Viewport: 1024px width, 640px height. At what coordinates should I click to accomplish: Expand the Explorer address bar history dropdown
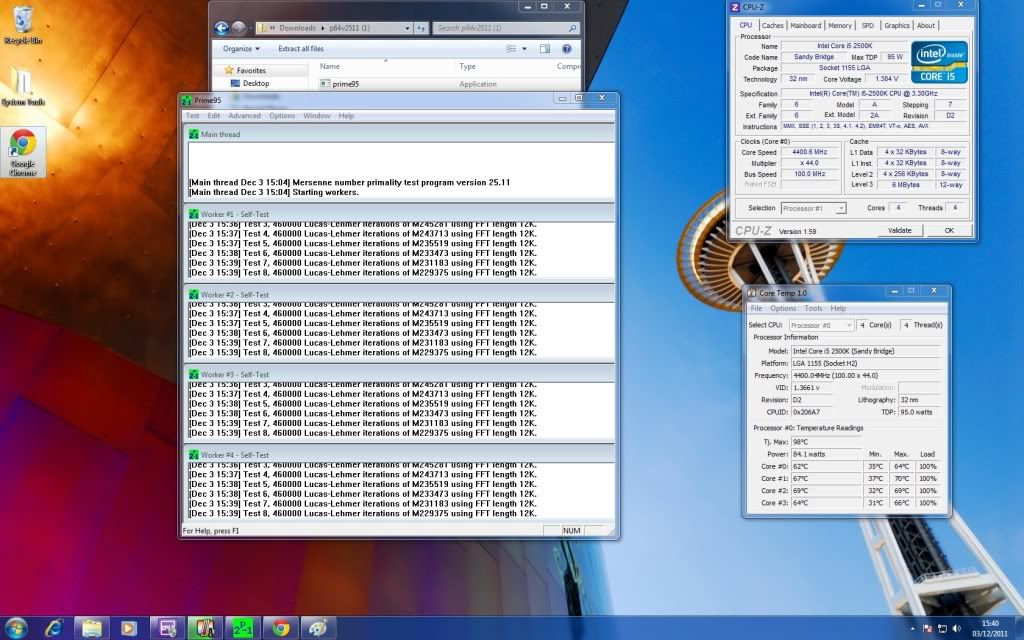(x=407, y=28)
